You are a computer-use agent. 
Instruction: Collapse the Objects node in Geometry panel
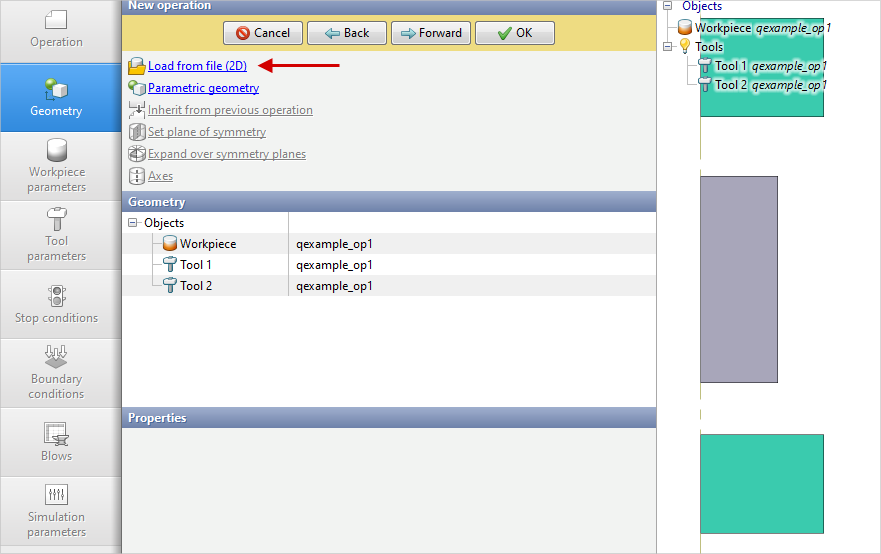coord(133,223)
